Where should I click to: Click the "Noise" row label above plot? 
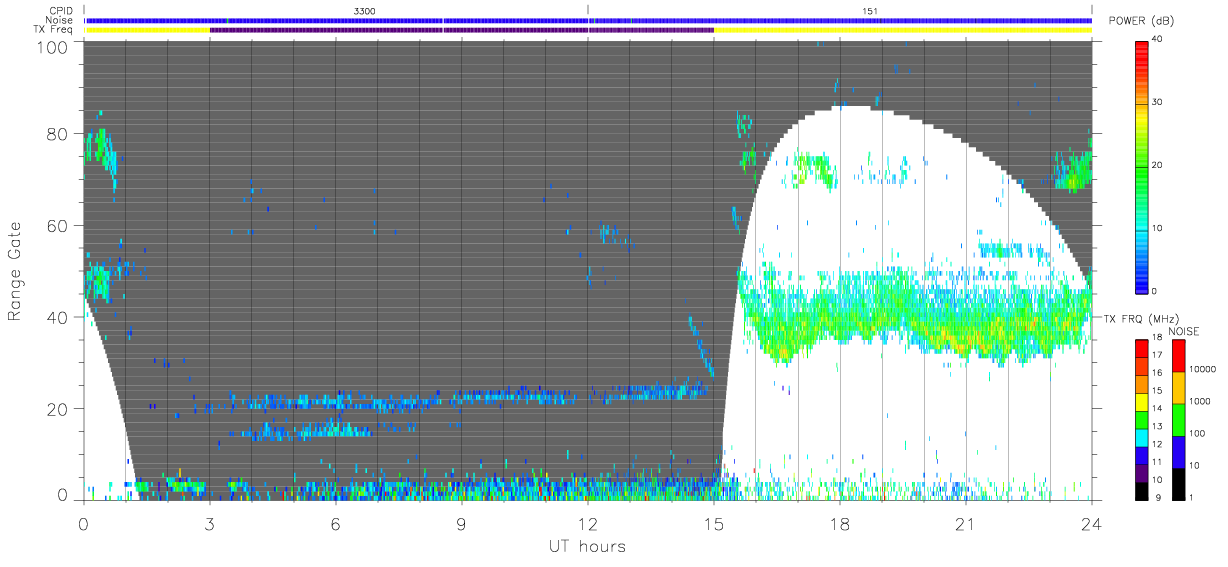pyautogui.click(x=60, y=20)
